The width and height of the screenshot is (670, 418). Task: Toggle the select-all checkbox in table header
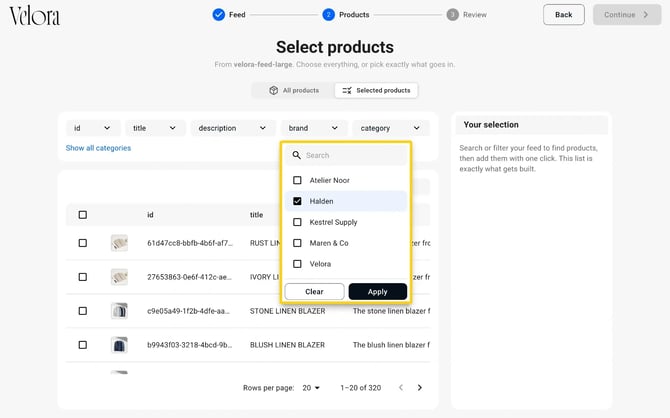83,215
